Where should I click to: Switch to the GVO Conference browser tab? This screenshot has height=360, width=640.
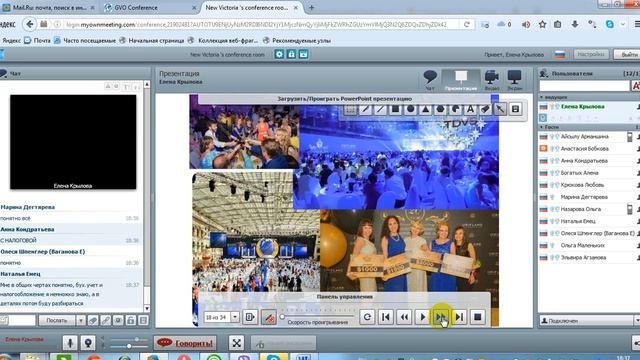[150, 7]
